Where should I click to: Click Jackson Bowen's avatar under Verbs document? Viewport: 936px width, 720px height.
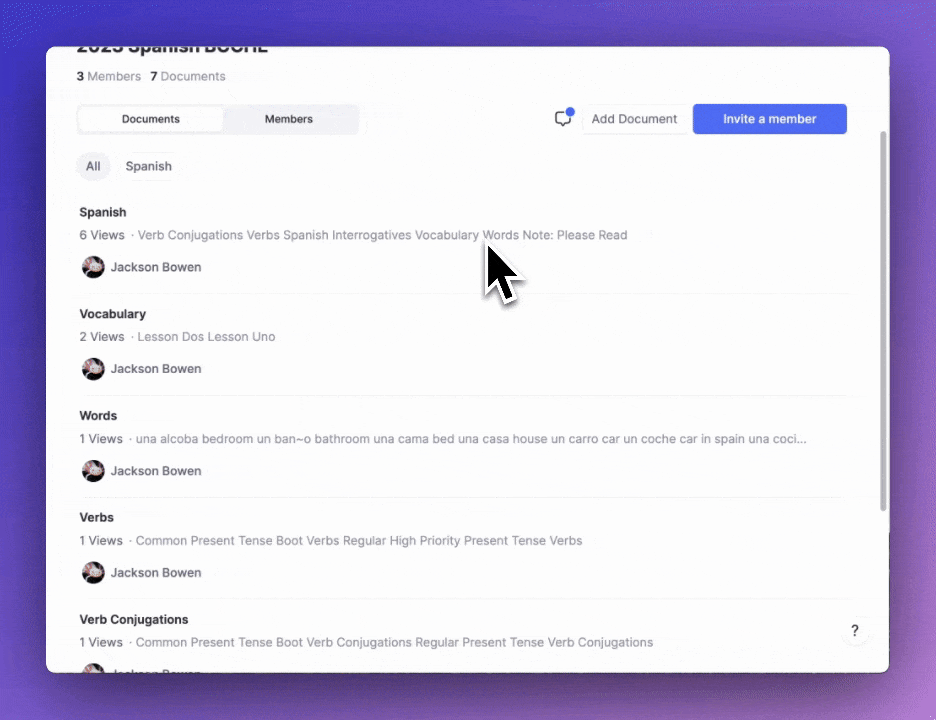pos(93,573)
